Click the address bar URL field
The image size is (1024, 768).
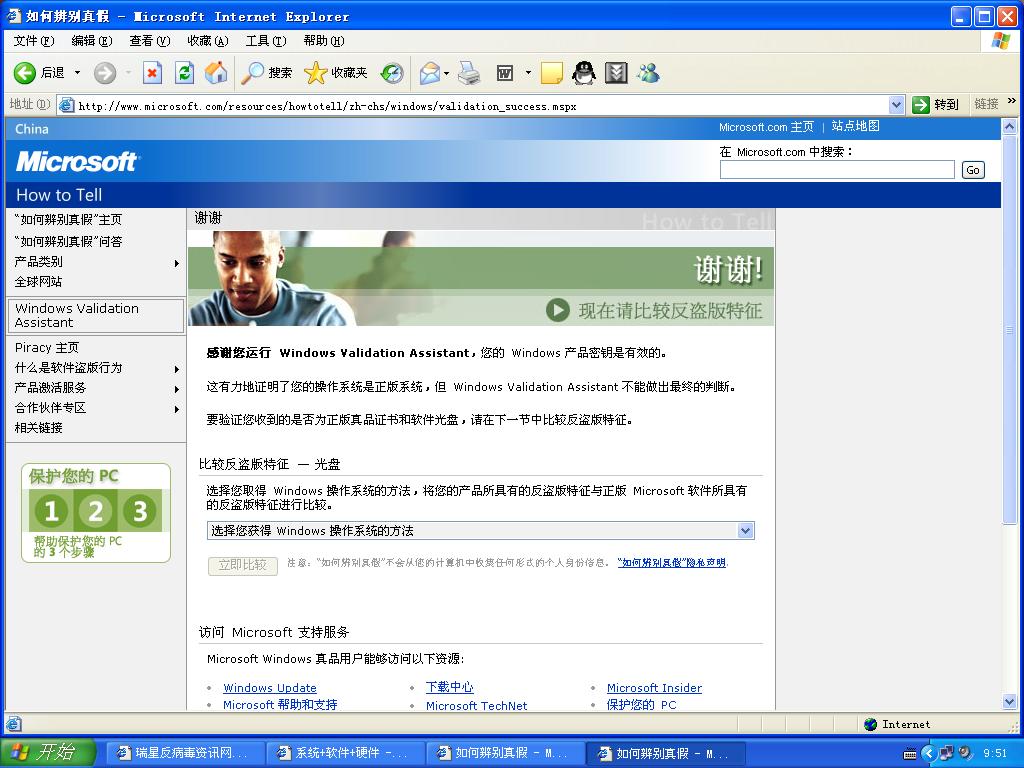(482, 106)
